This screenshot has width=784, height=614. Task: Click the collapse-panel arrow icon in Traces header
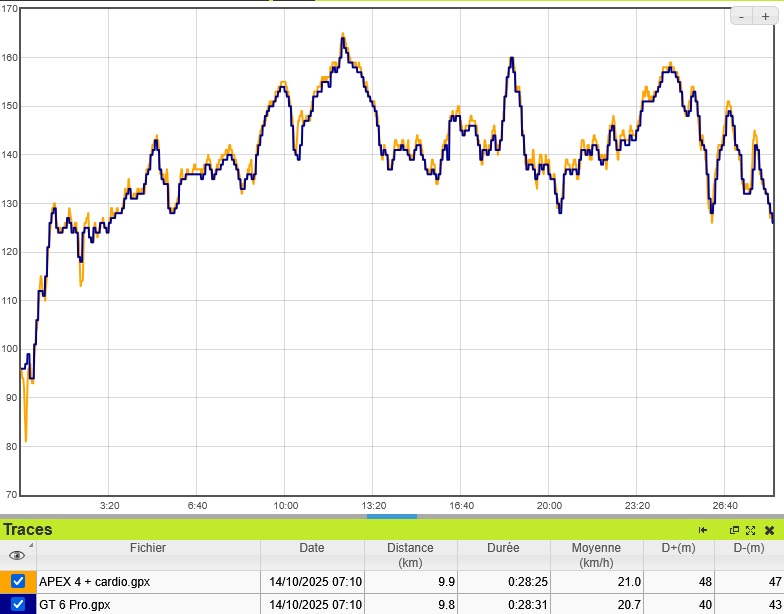(703, 530)
